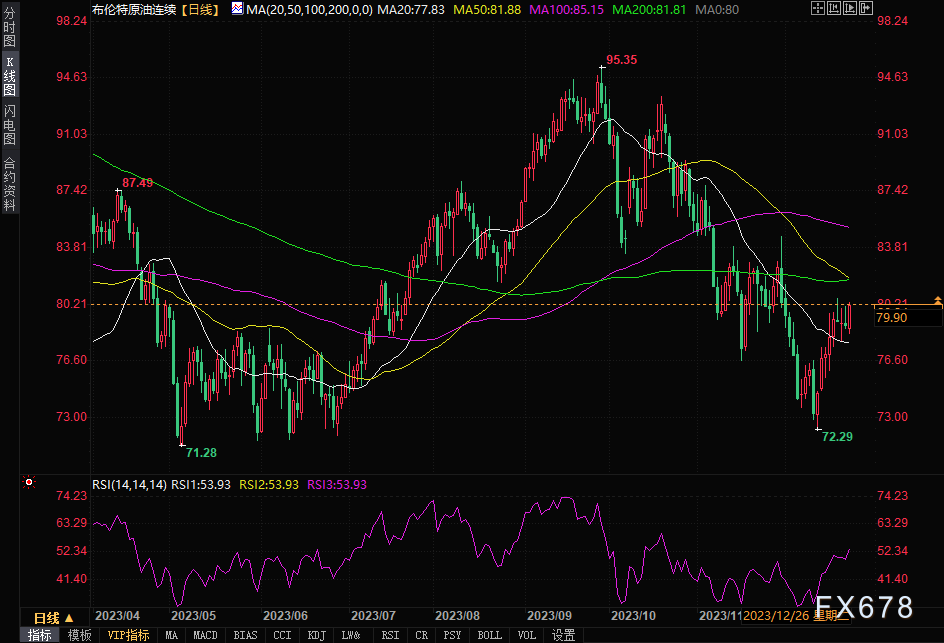Click the MA20:77.83 value
Screen dimensions: 944x643
coord(411,9)
